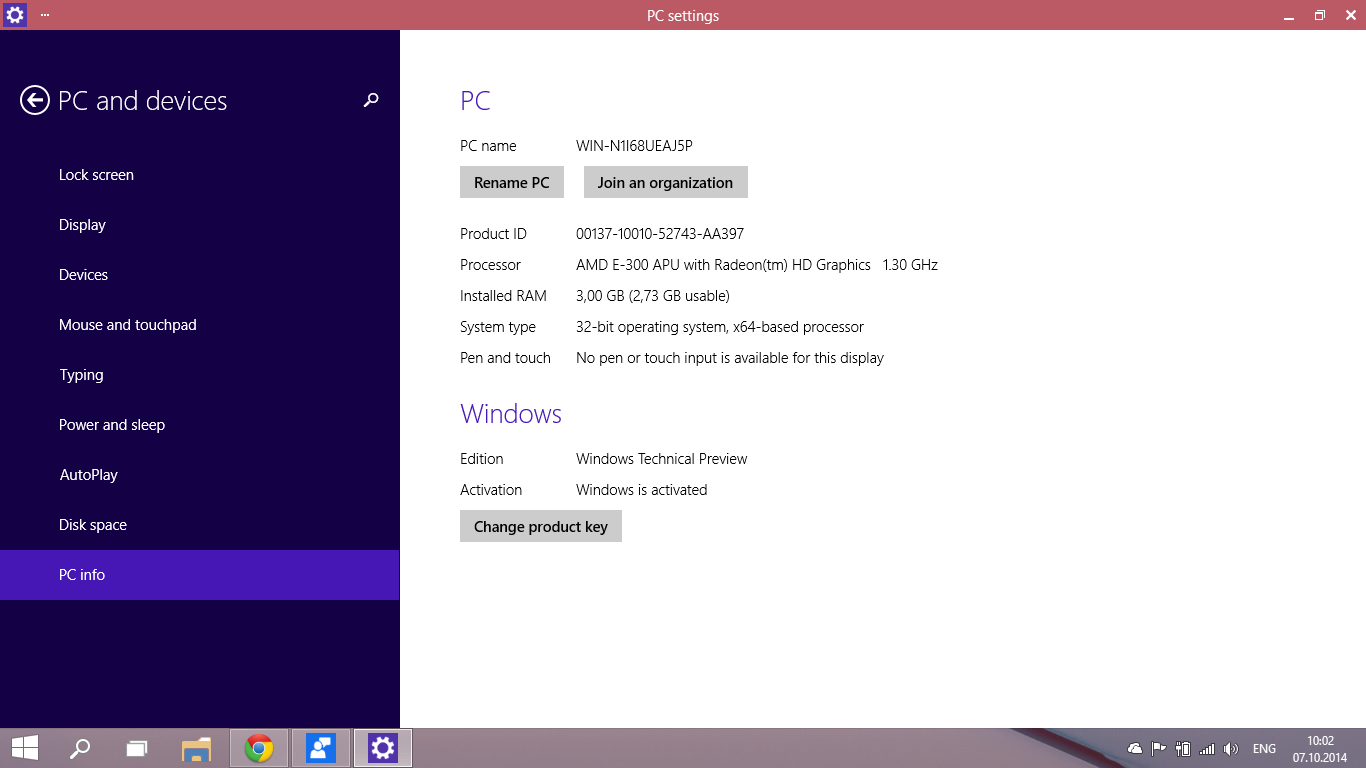
Task: Open the volume speaker tray icon
Action: tap(1231, 749)
